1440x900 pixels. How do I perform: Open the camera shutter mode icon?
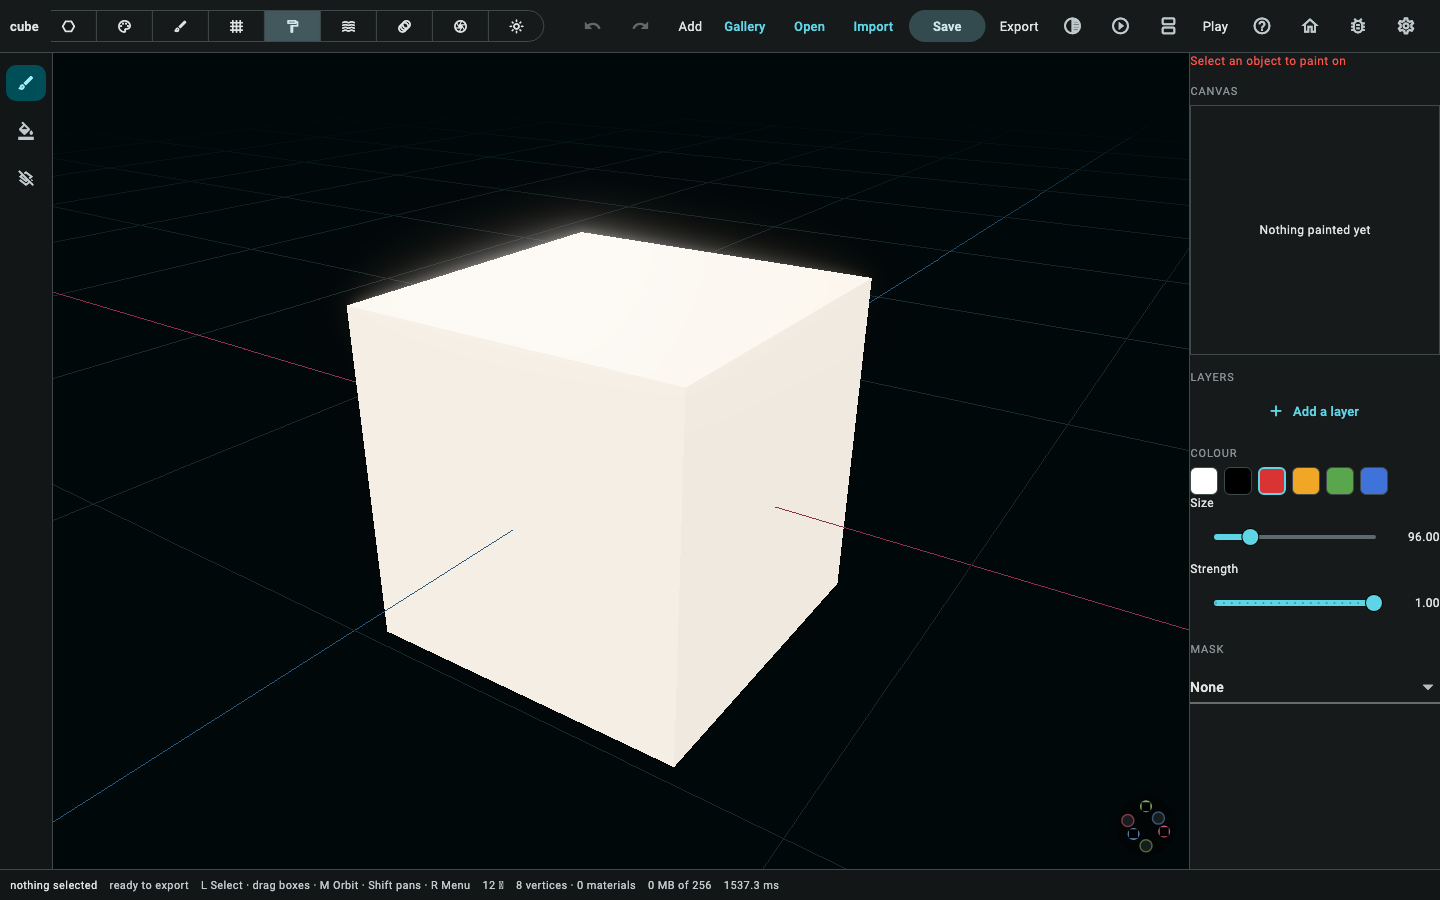coord(461,26)
